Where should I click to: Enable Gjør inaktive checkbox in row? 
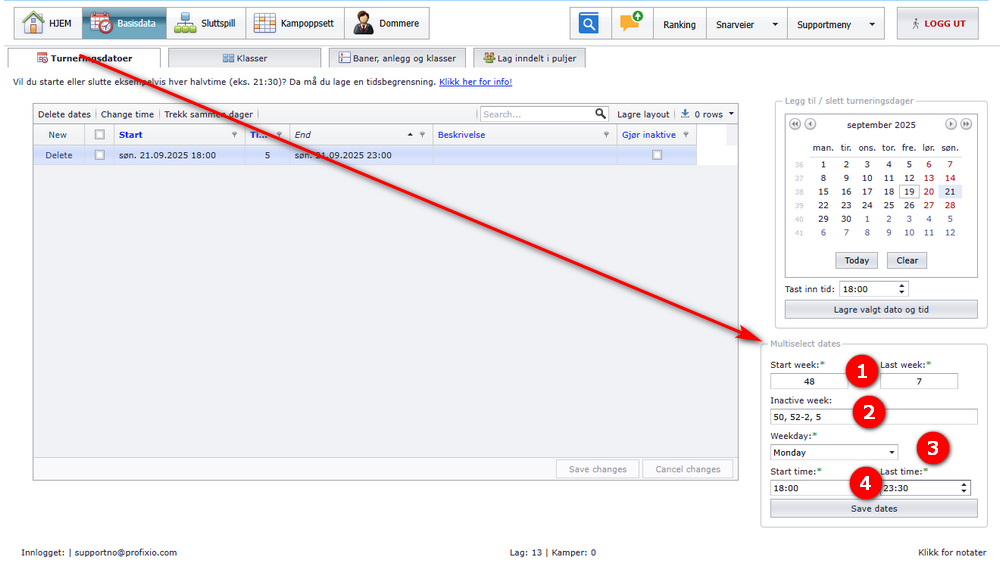coord(657,155)
